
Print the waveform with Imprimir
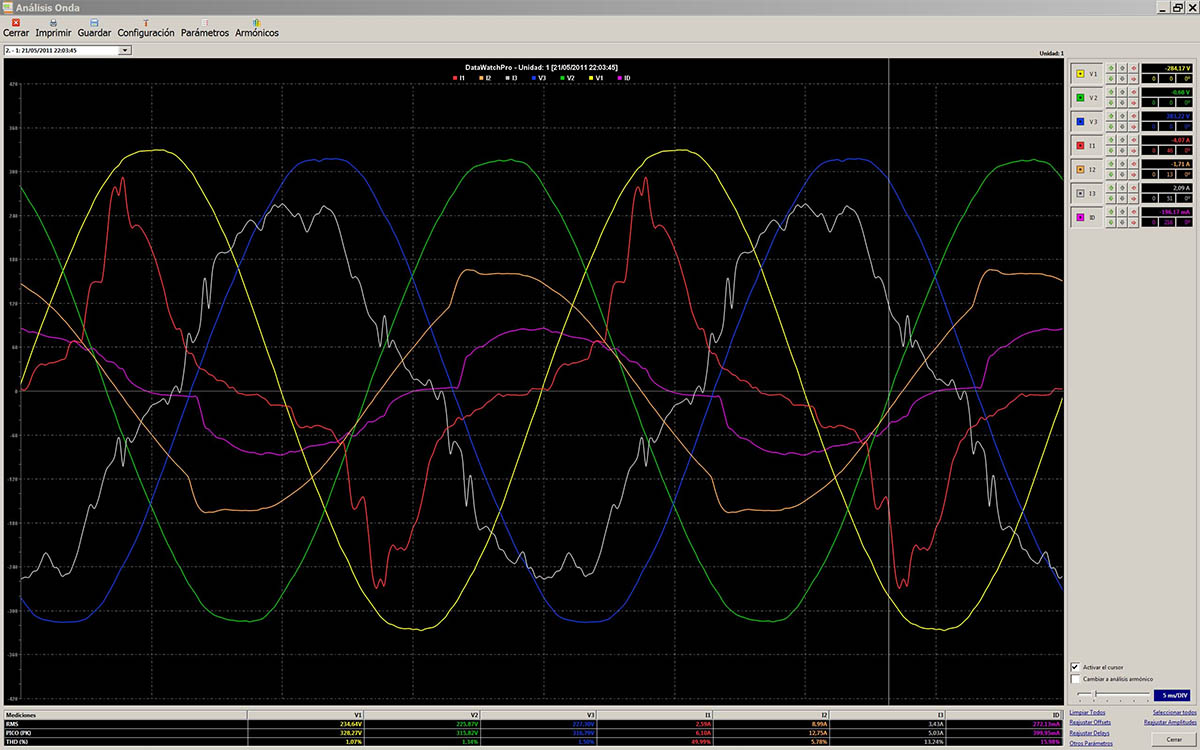(x=53, y=28)
